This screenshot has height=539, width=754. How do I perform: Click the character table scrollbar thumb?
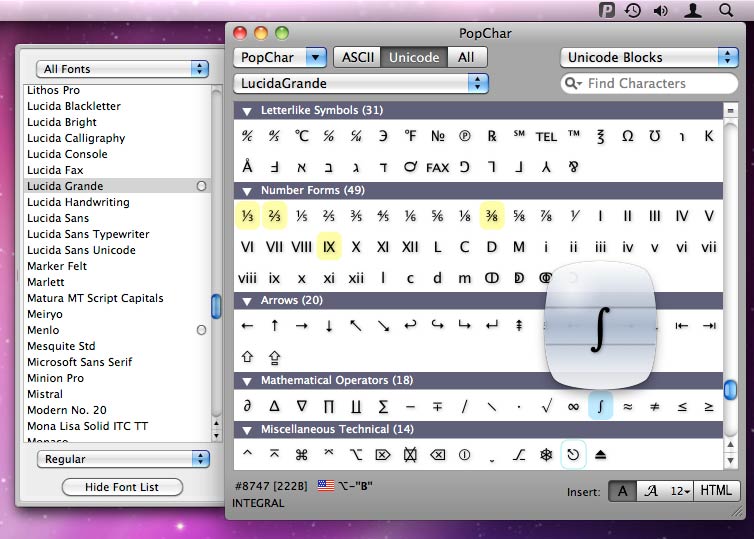click(730, 389)
